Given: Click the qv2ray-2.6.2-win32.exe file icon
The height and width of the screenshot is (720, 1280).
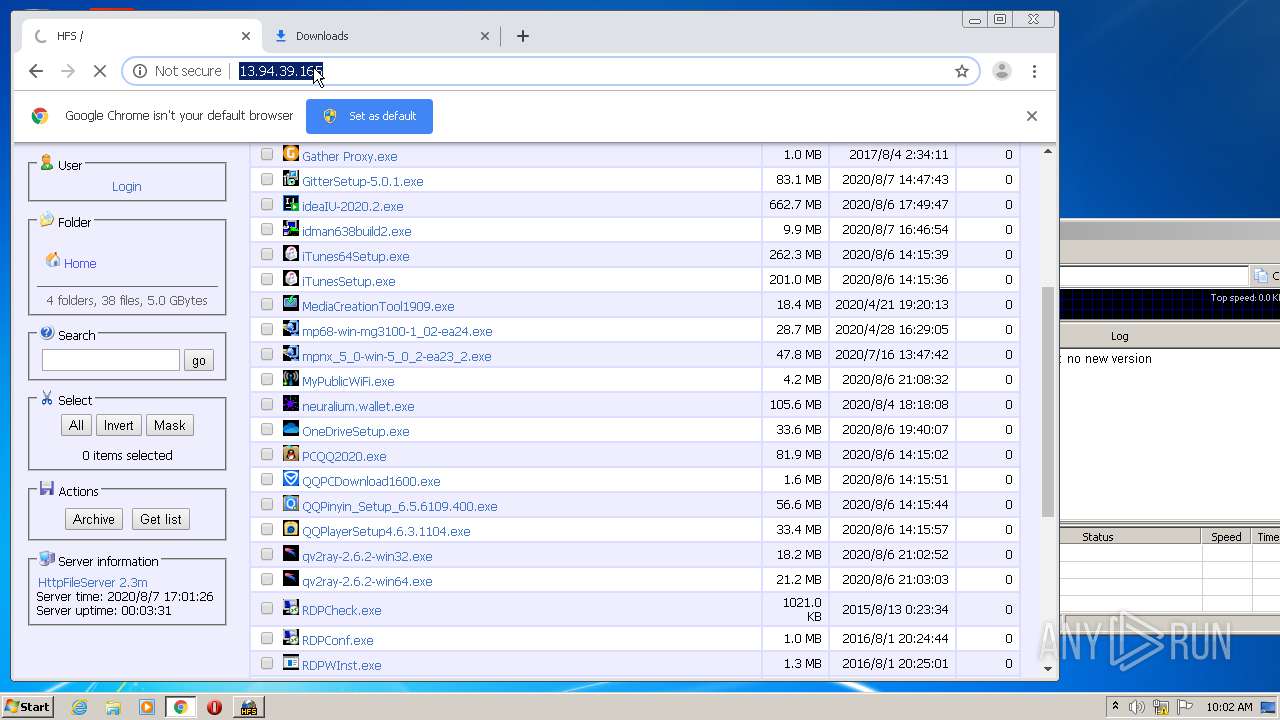Looking at the screenshot, I should coord(291,554).
